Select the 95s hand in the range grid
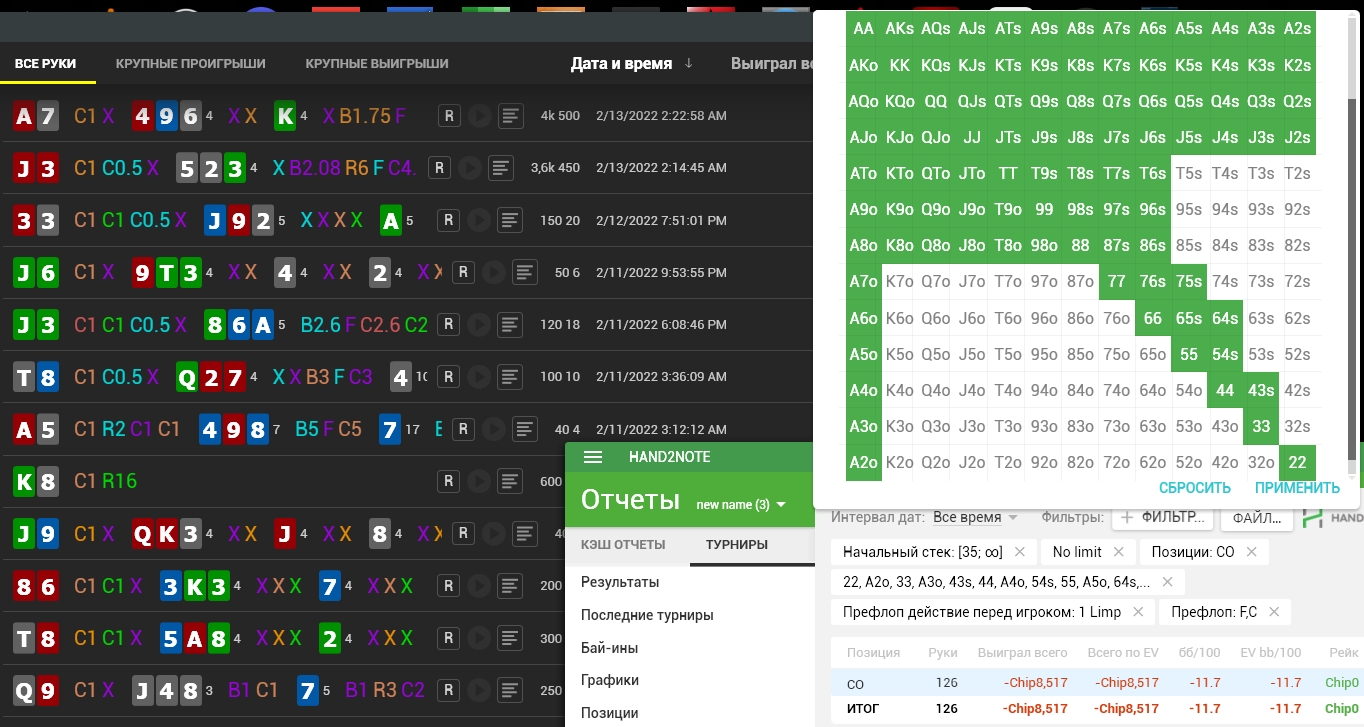This screenshot has width=1364, height=727. point(1189,209)
